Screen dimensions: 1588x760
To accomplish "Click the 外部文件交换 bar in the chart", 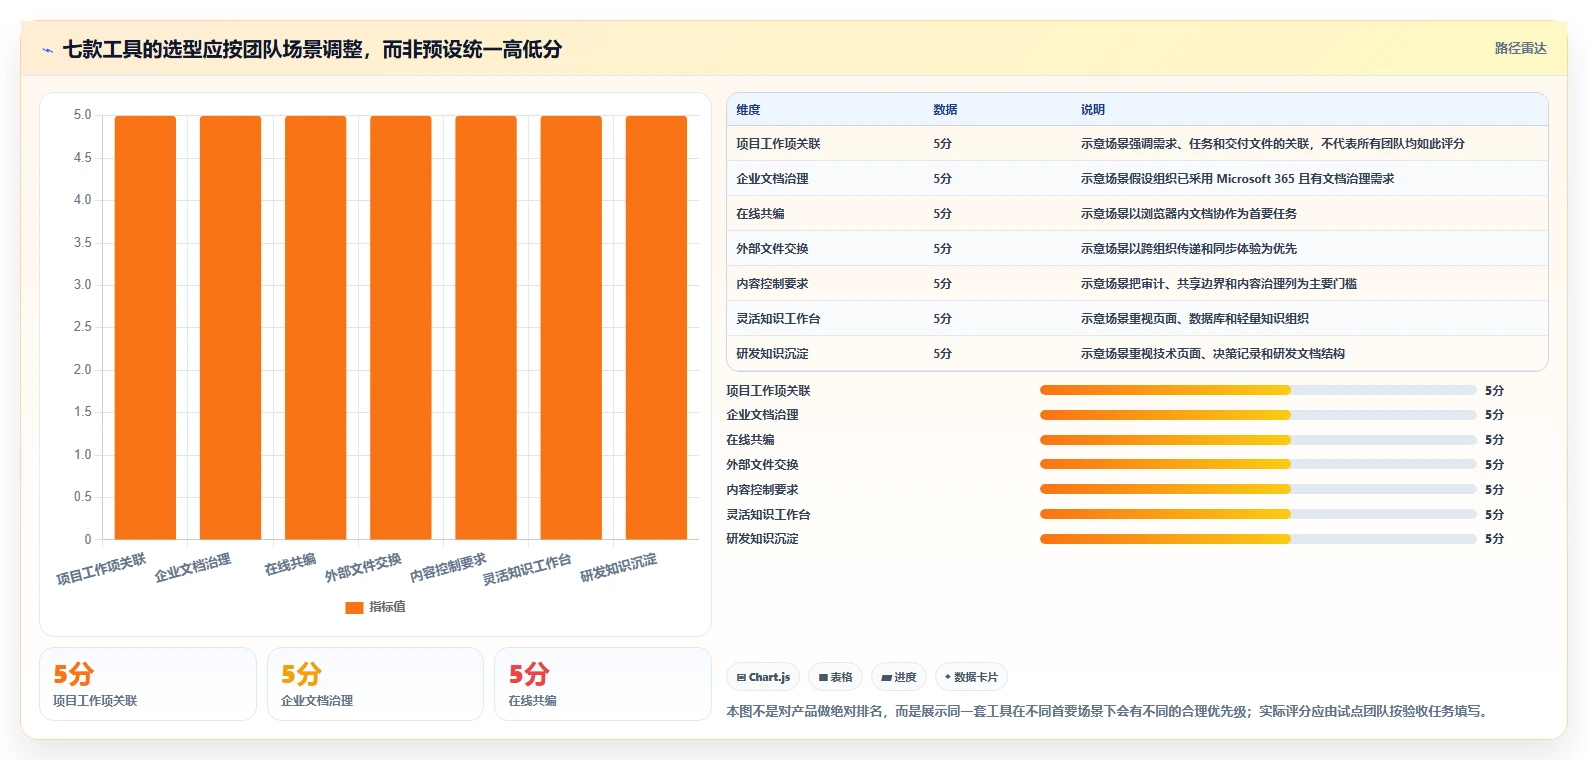I will pos(400,328).
